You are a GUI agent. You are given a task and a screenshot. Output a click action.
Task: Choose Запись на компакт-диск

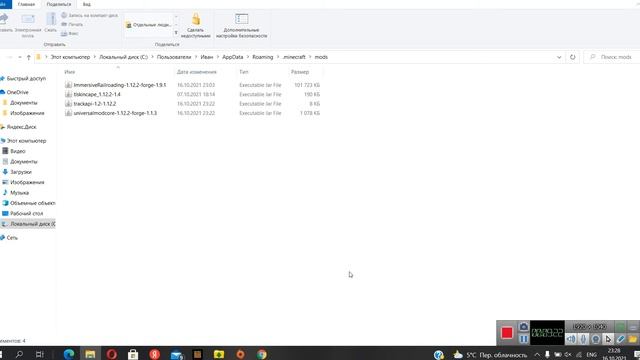point(90,15)
